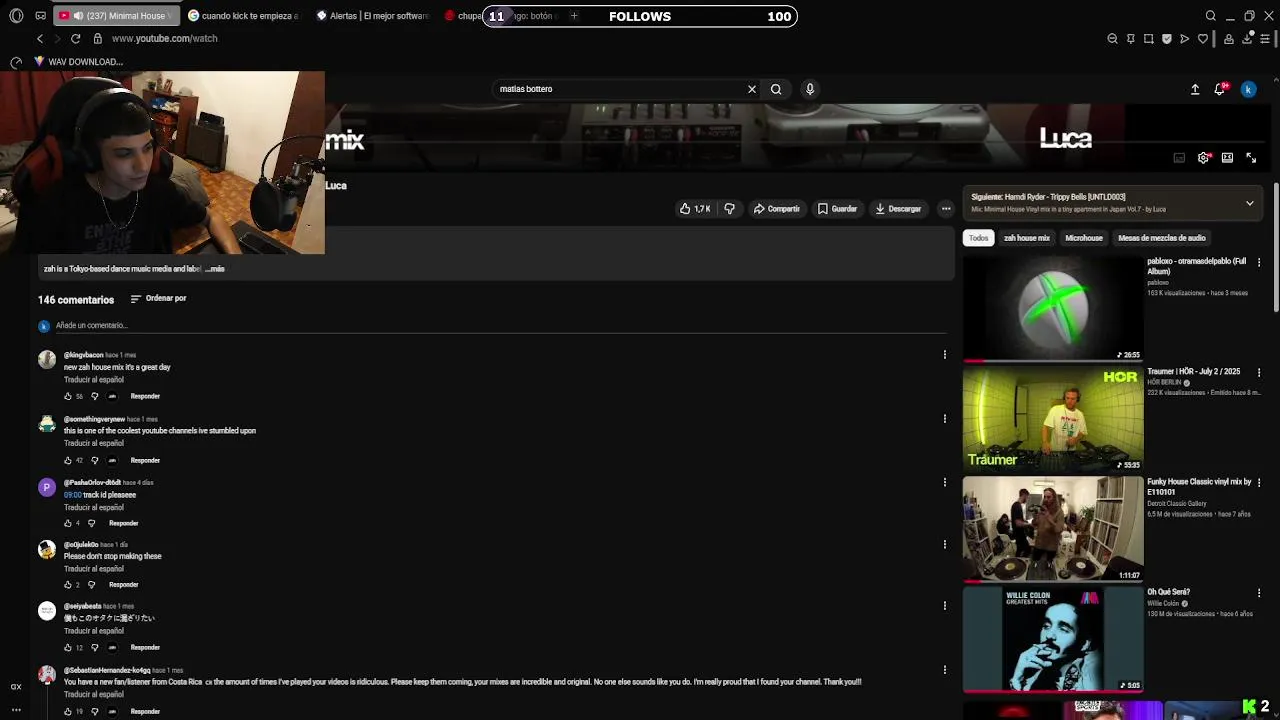Open video player settings gear
The image size is (1280, 720).
tap(1203, 158)
